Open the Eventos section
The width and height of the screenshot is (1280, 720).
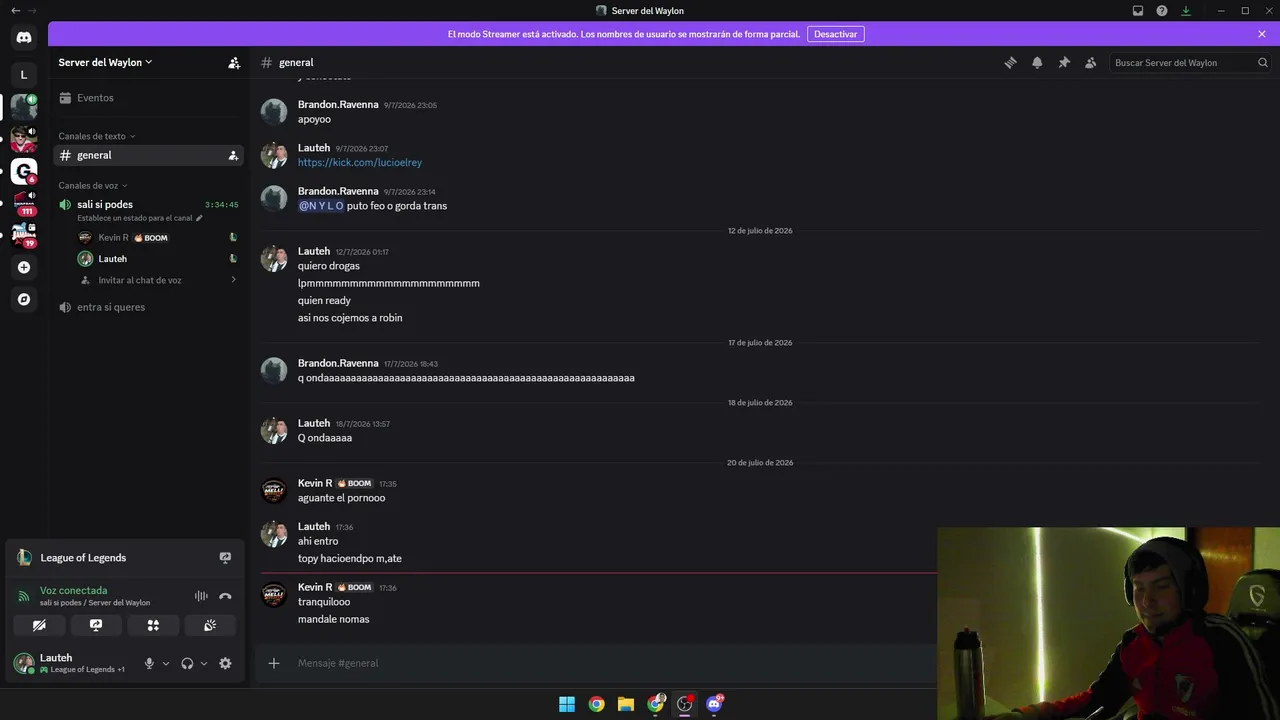pos(148,98)
